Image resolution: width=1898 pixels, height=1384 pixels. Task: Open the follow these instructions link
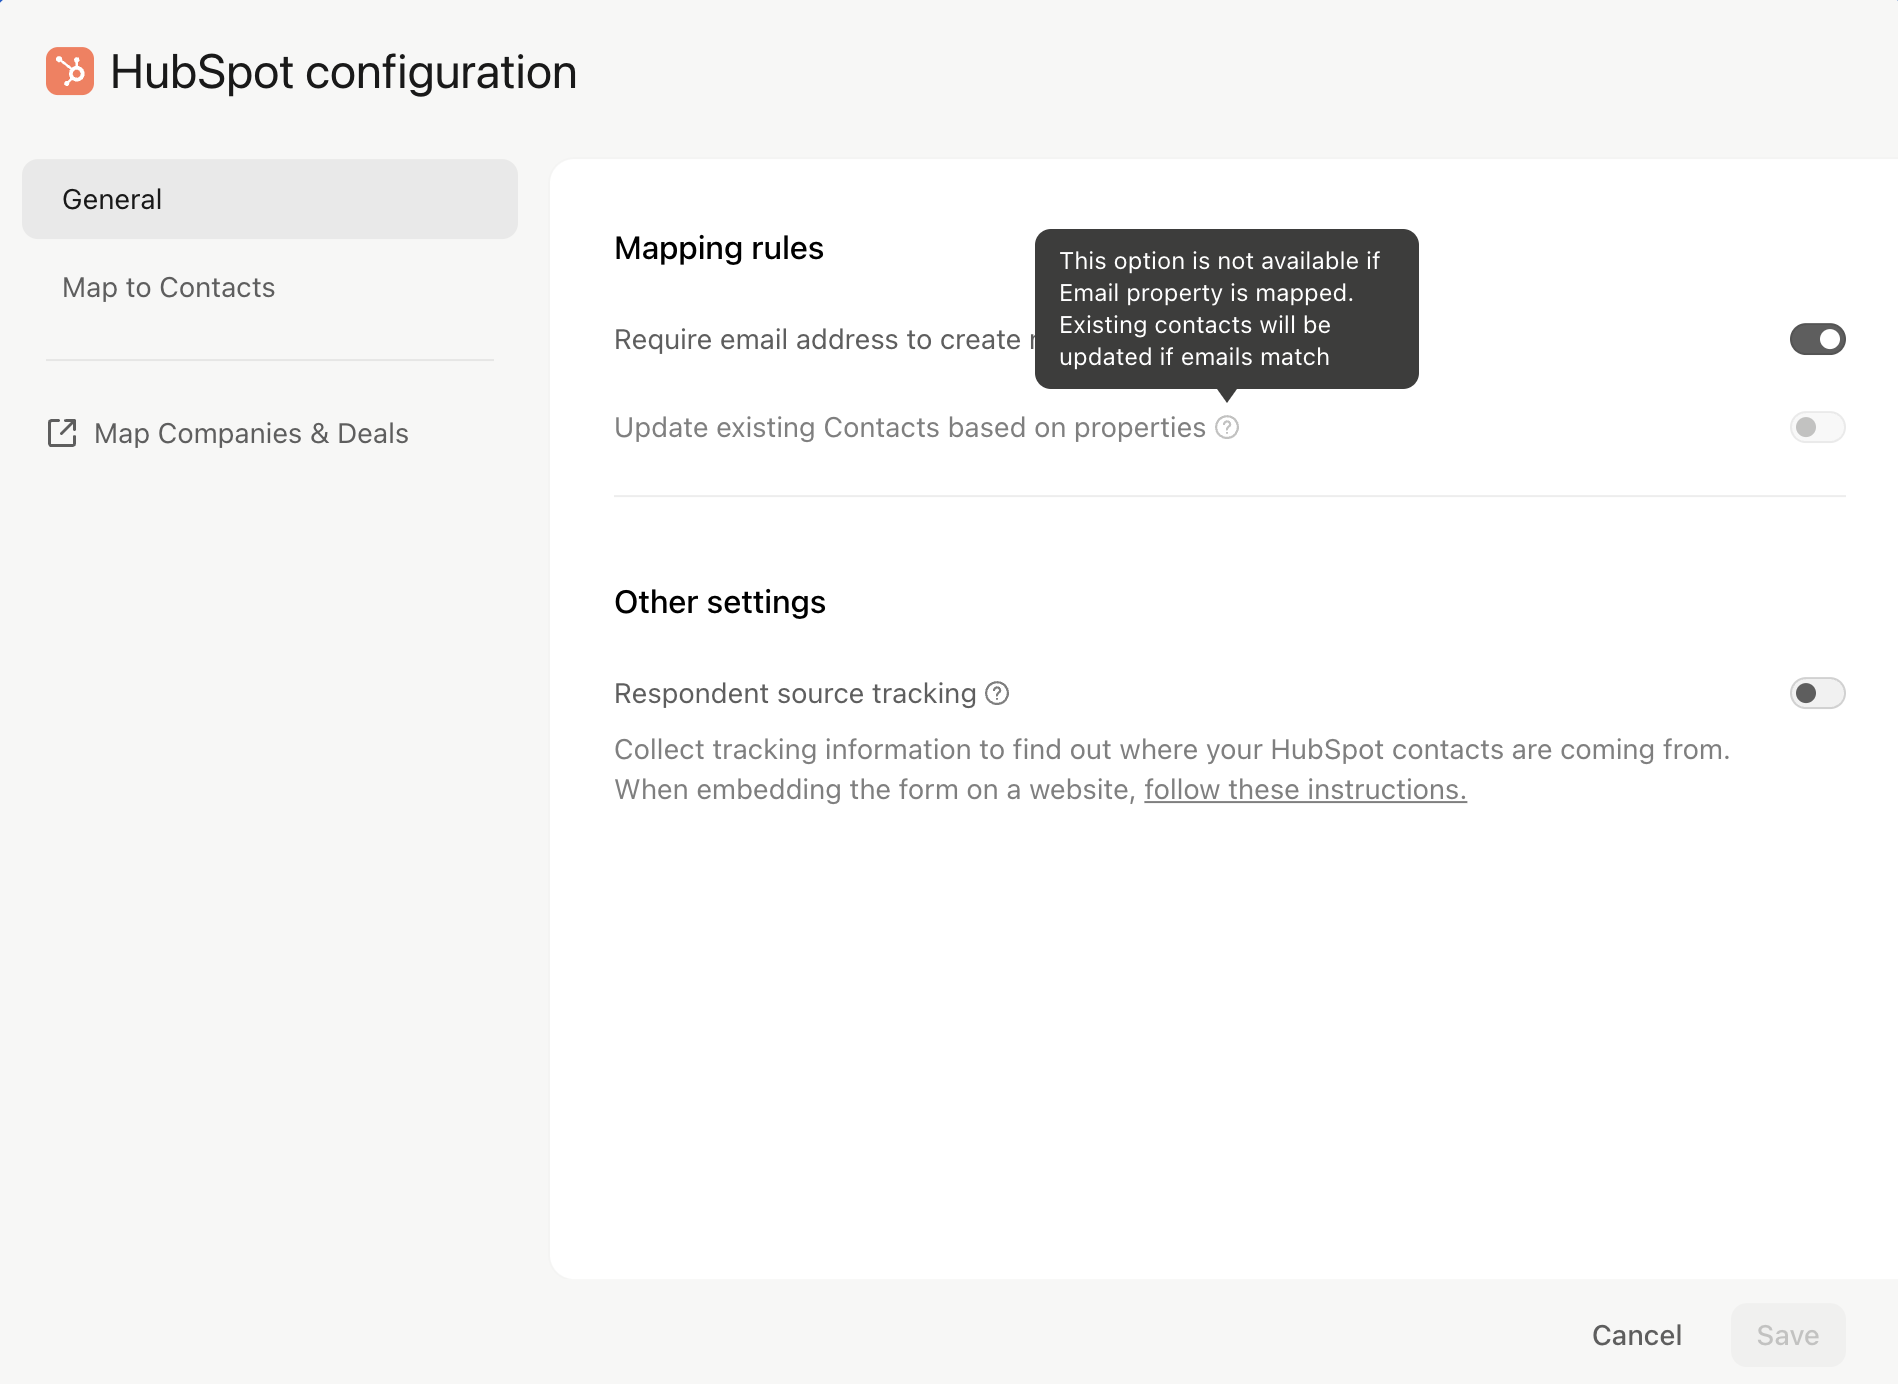(1305, 789)
